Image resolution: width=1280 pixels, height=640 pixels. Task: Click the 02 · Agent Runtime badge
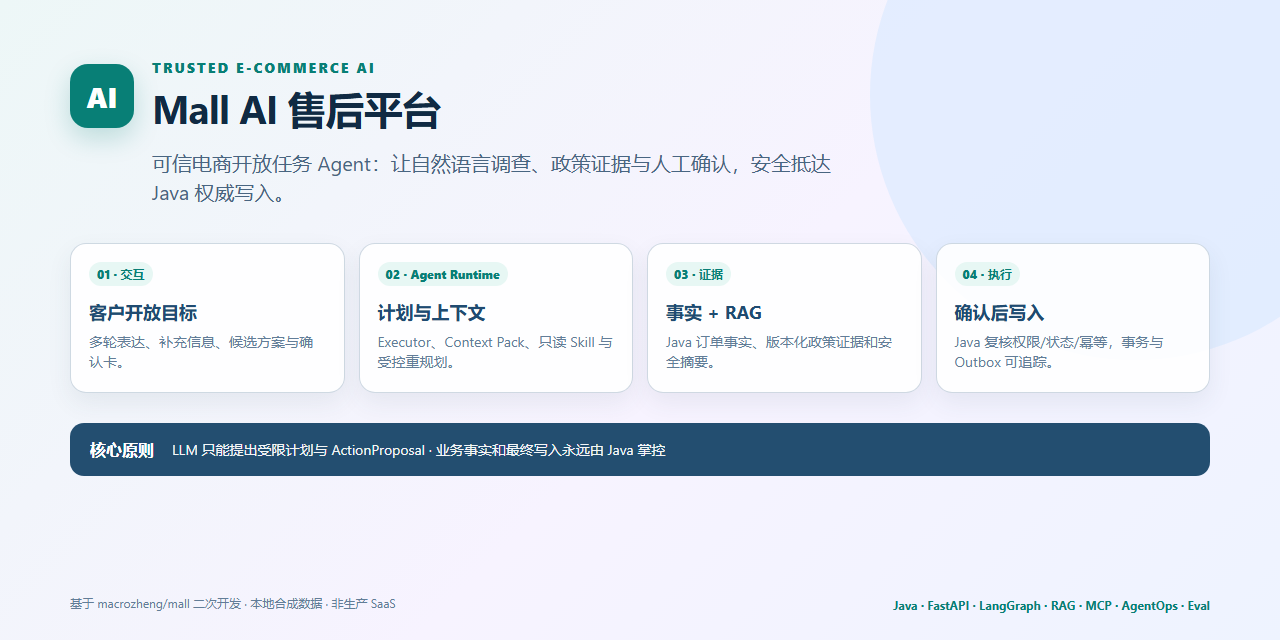443,274
